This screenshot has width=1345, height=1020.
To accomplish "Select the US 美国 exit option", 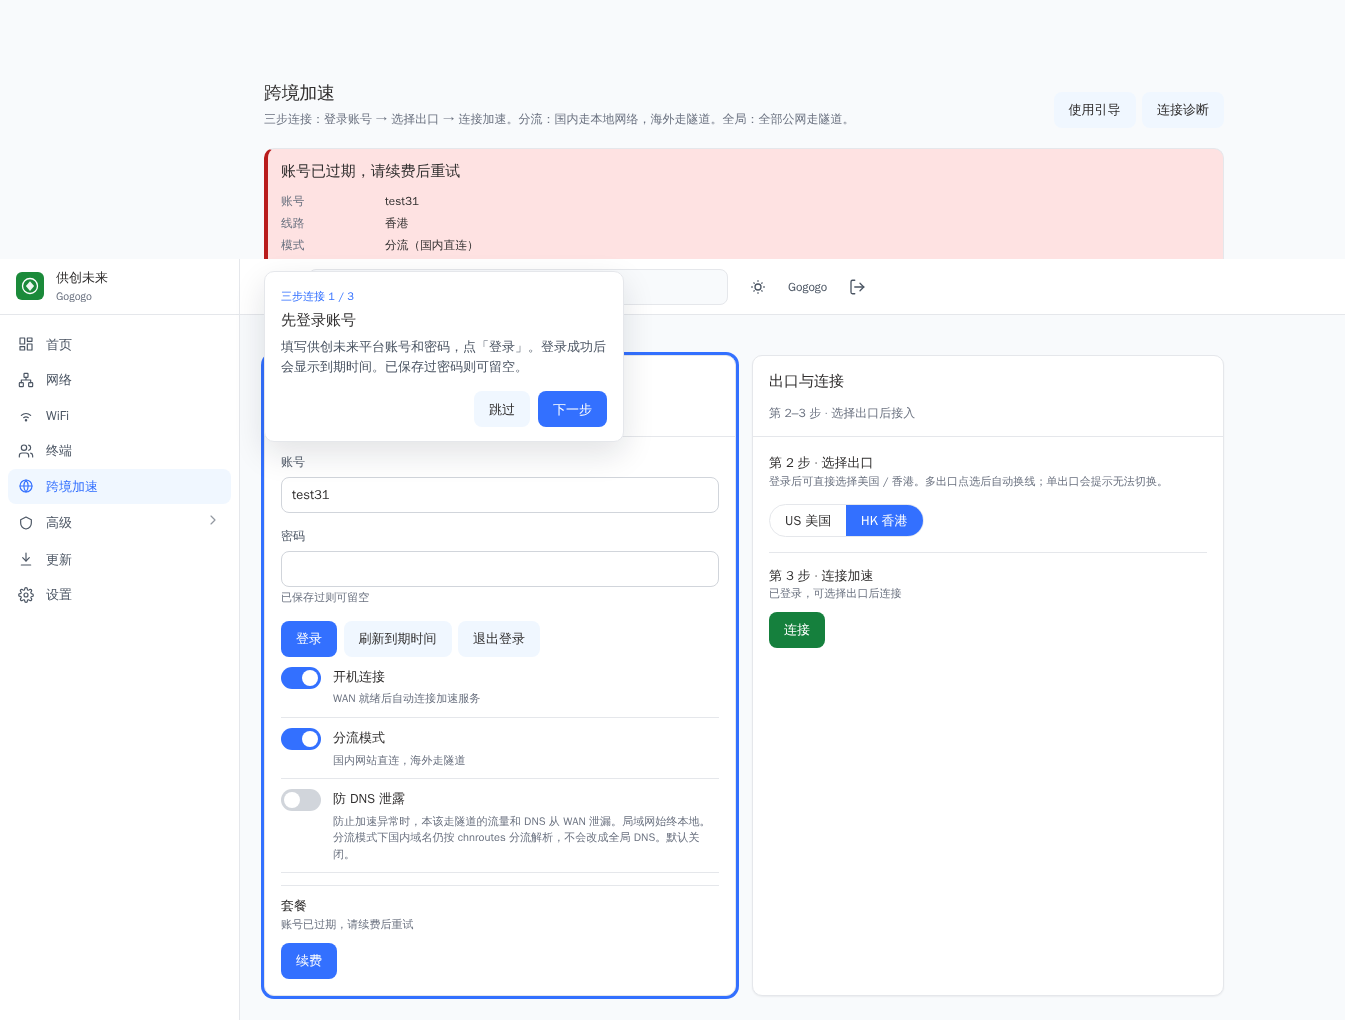I will pos(808,521).
